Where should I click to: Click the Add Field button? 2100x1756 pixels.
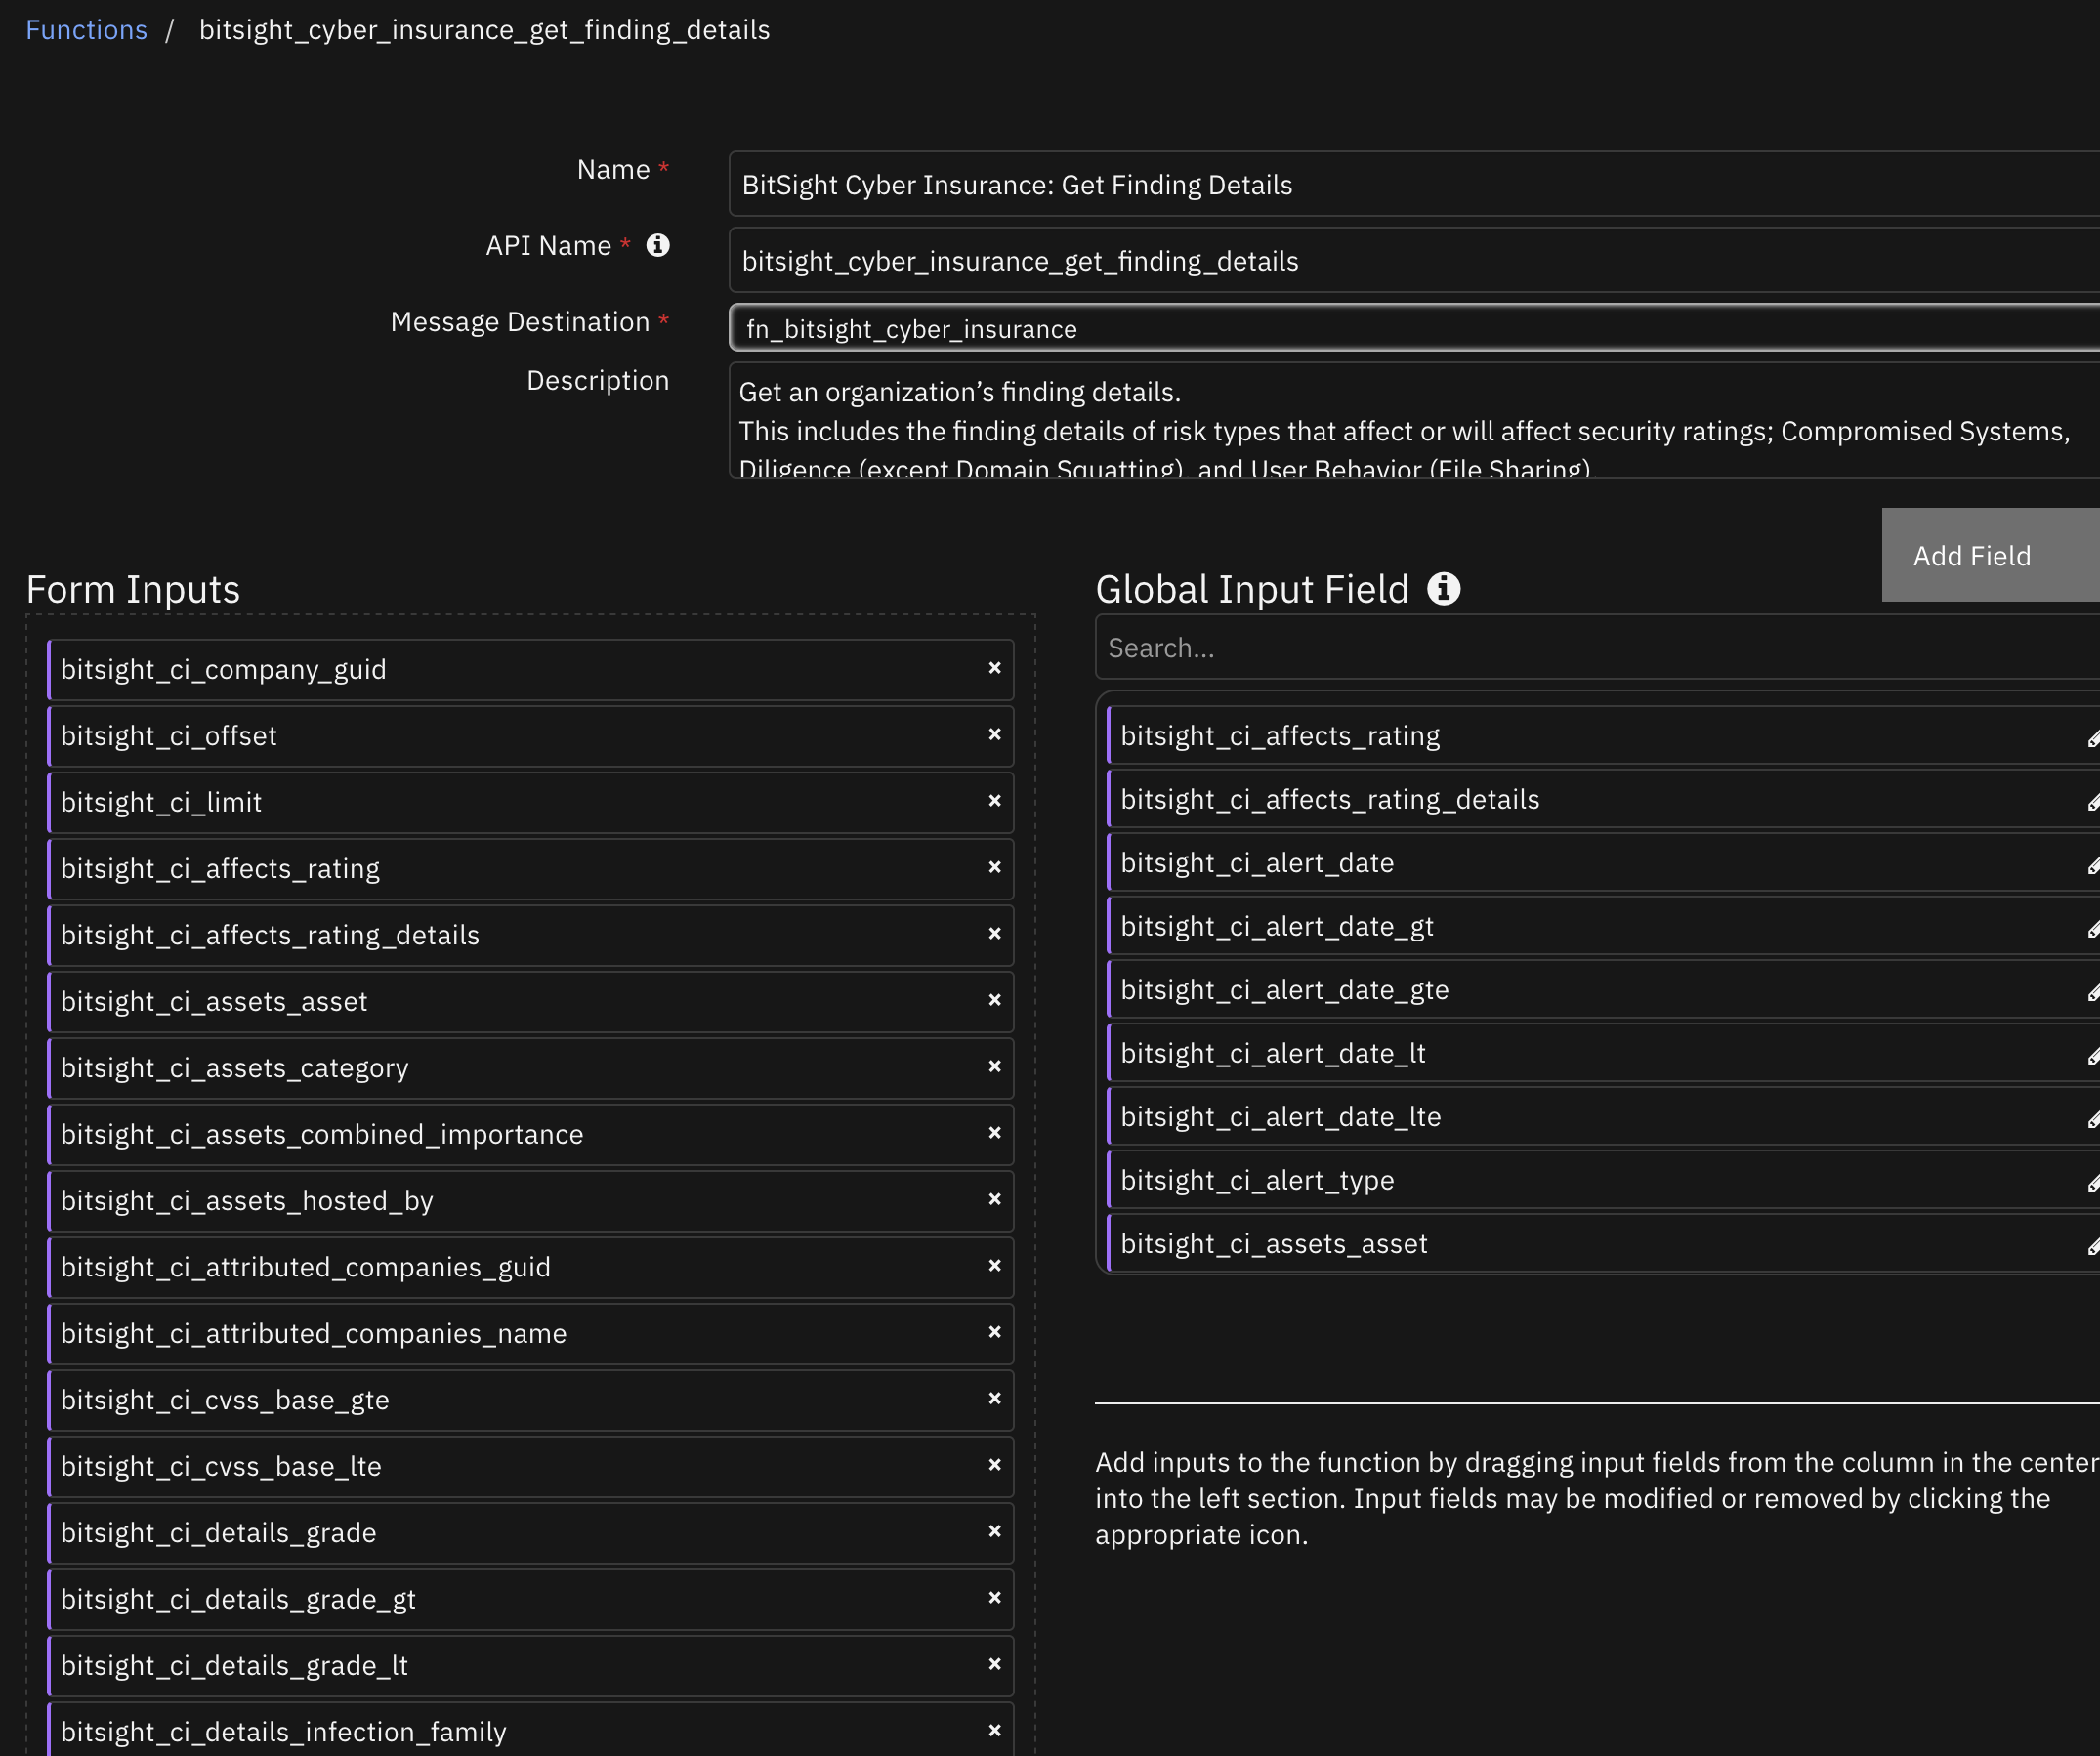pyautogui.click(x=1990, y=555)
